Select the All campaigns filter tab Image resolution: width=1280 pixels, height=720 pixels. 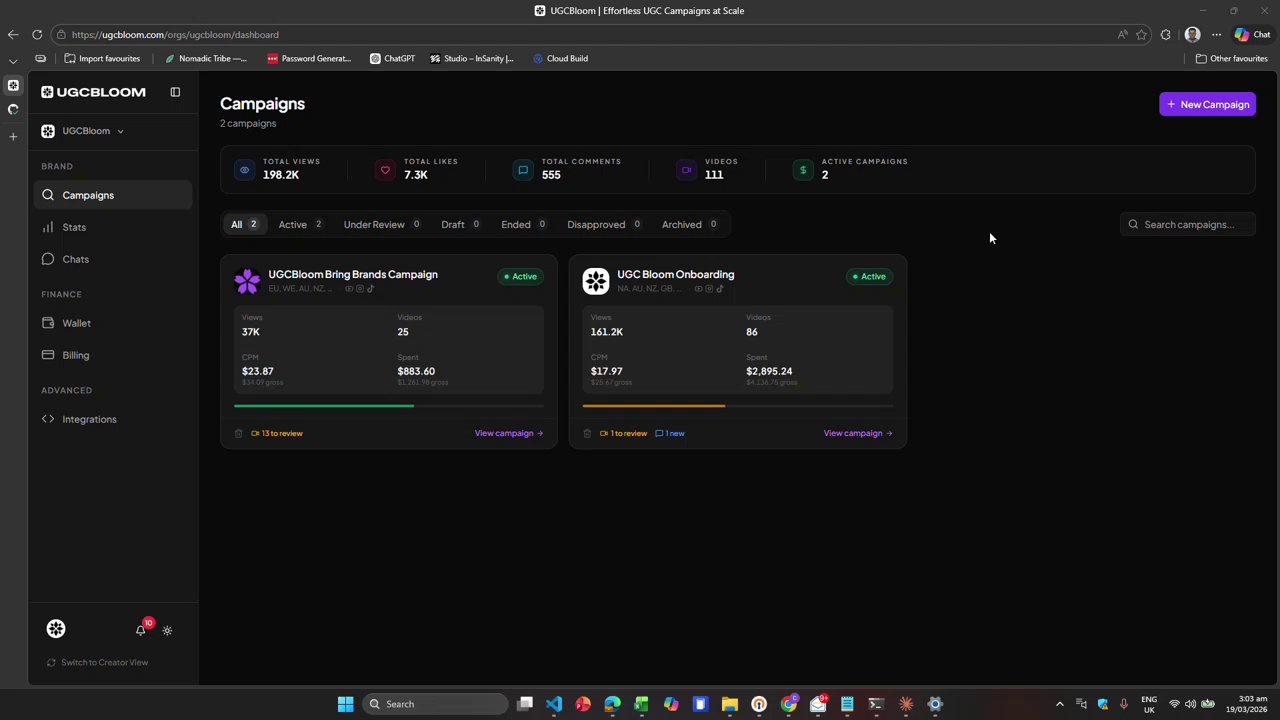click(x=245, y=224)
